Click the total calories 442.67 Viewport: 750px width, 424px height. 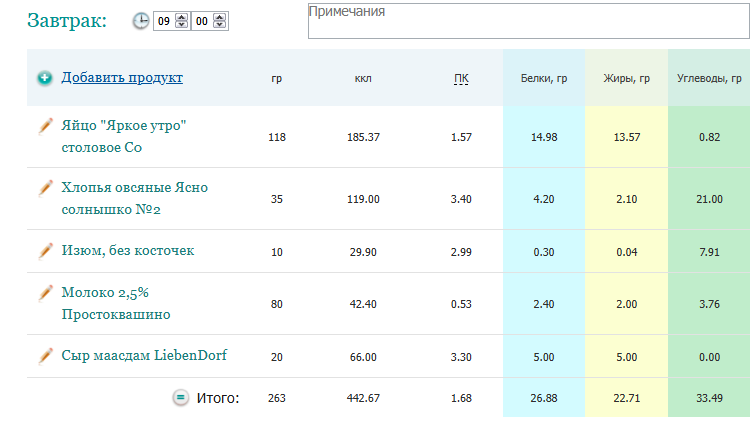coord(364,398)
